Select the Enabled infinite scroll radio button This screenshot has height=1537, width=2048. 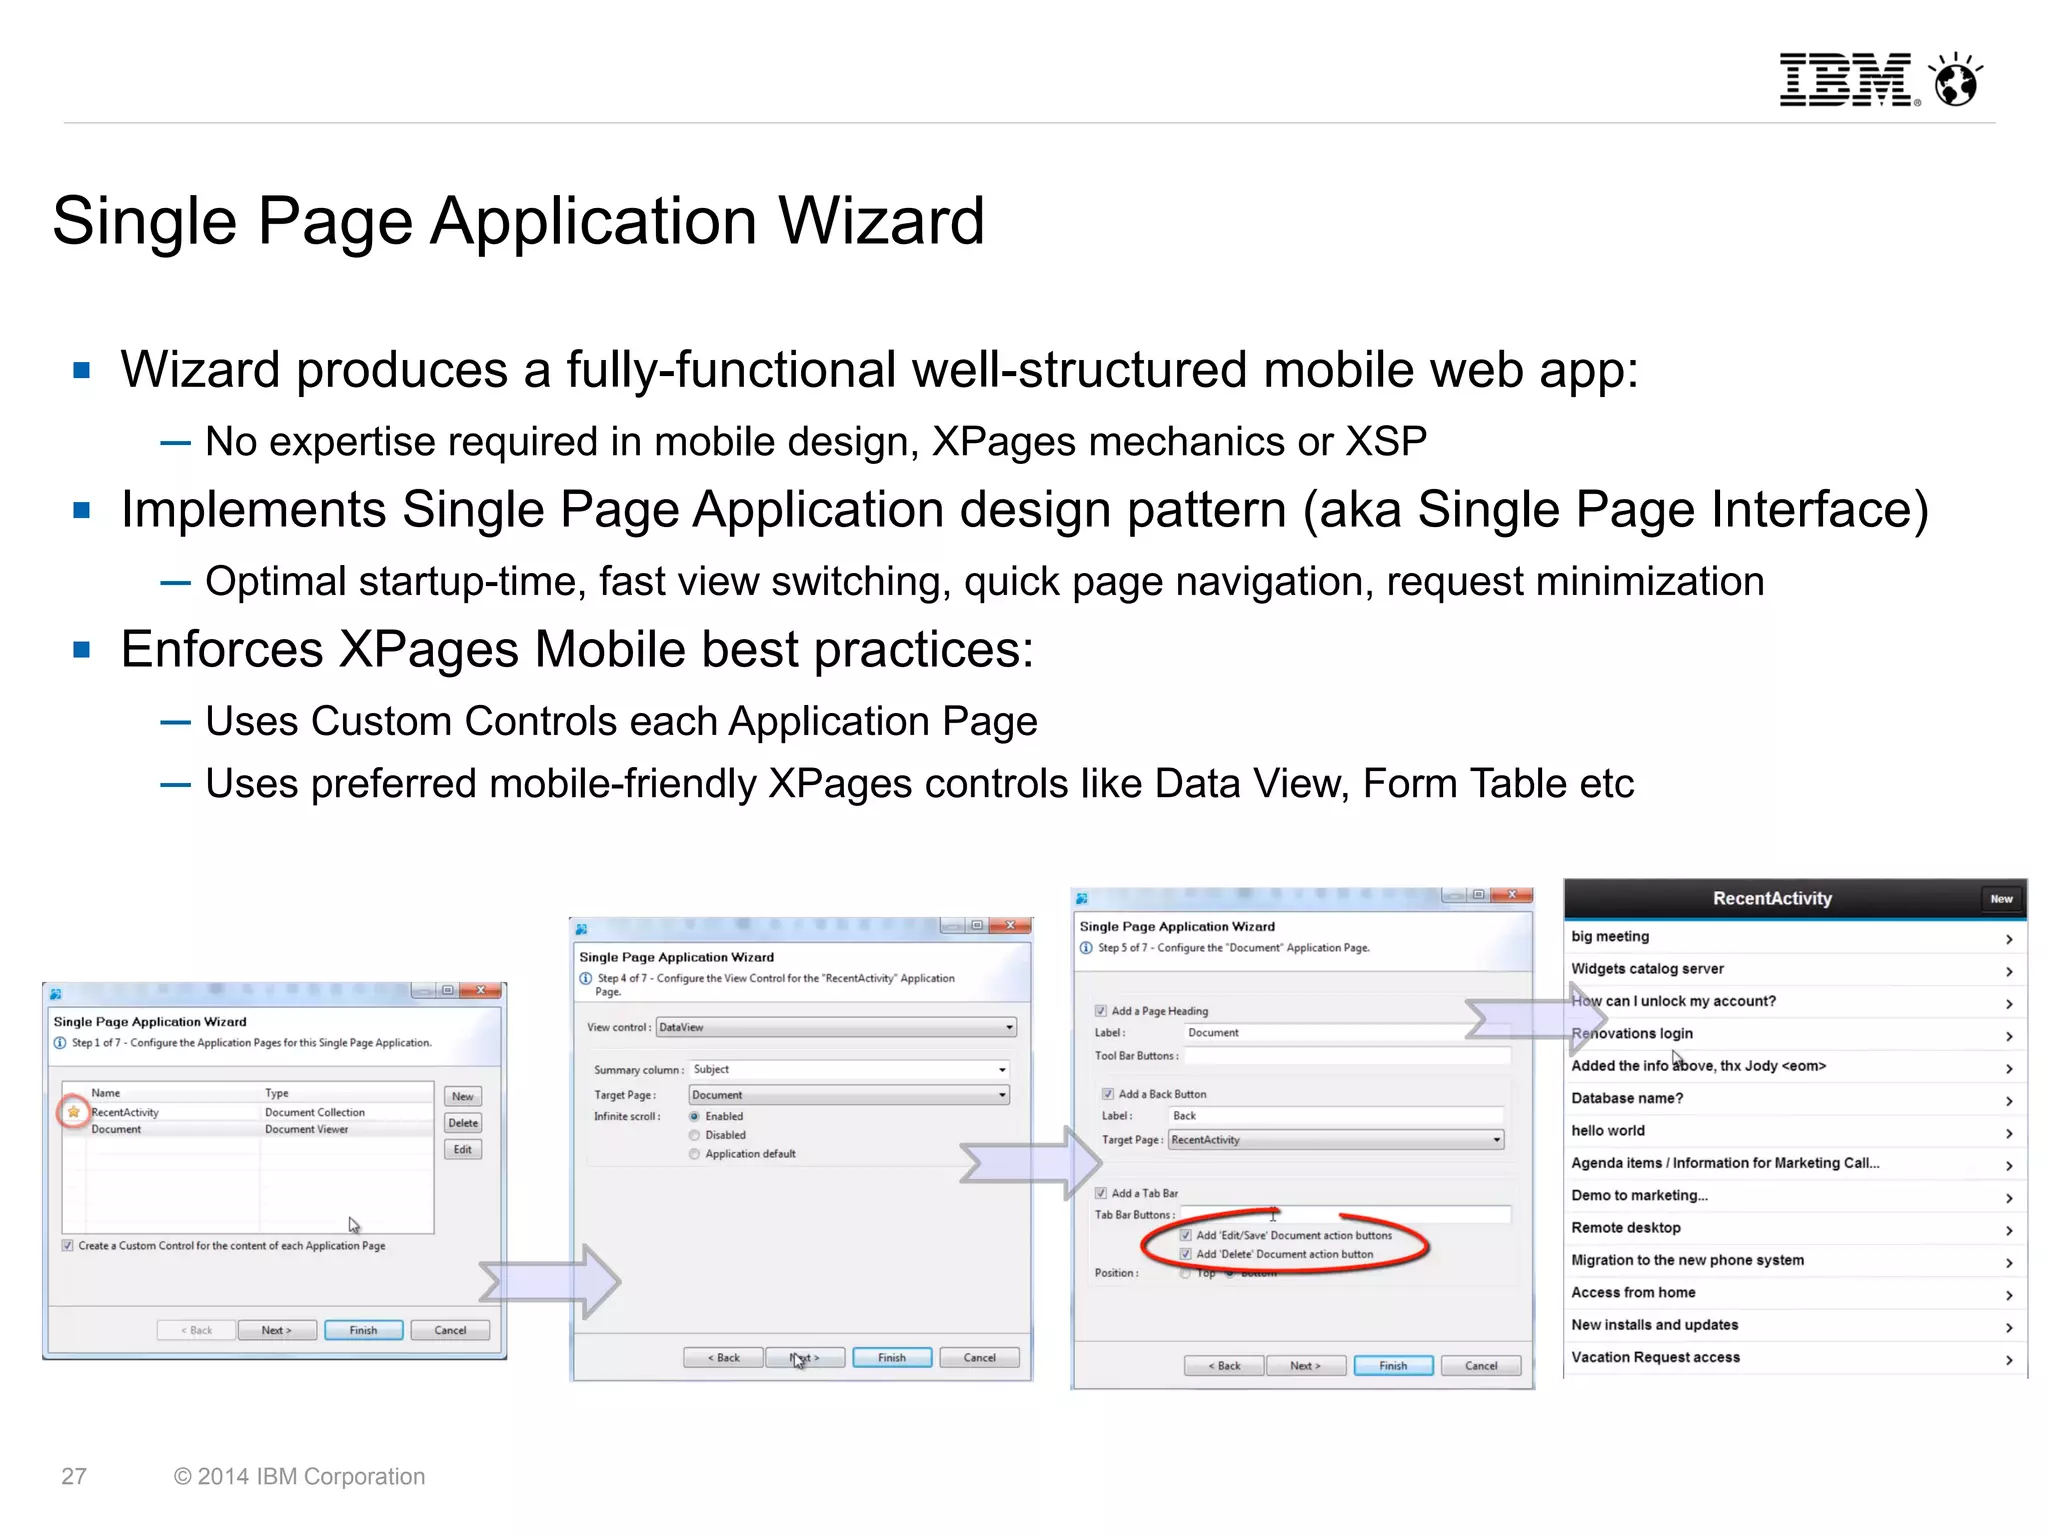[694, 1116]
